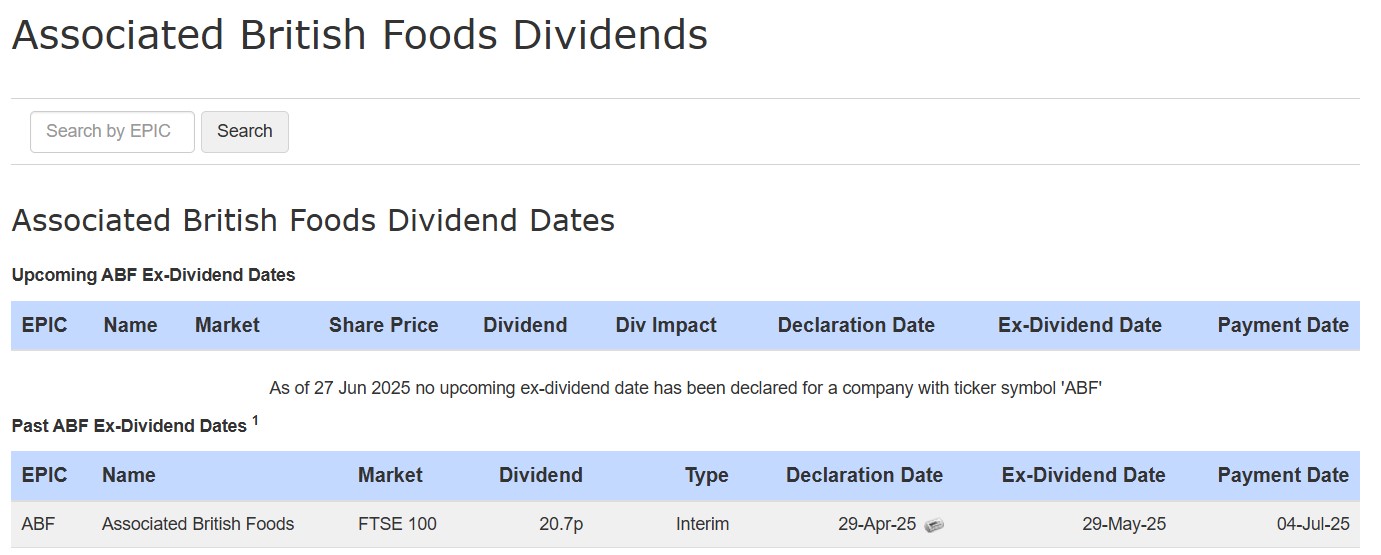This screenshot has height=555, width=1381.
Task: Click the Search by EPIC input field
Action: tap(112, 131)
